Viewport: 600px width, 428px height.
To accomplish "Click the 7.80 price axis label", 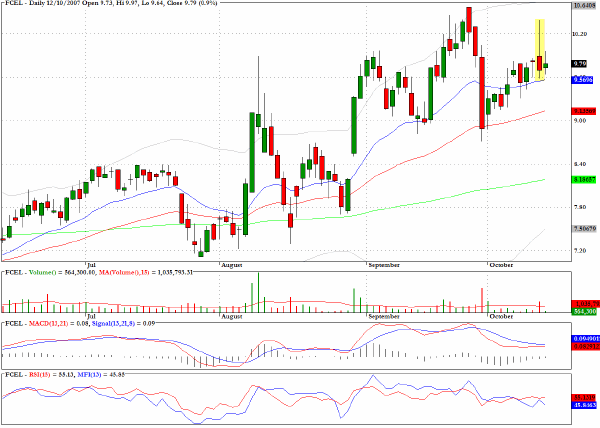I will pos(579,207).
